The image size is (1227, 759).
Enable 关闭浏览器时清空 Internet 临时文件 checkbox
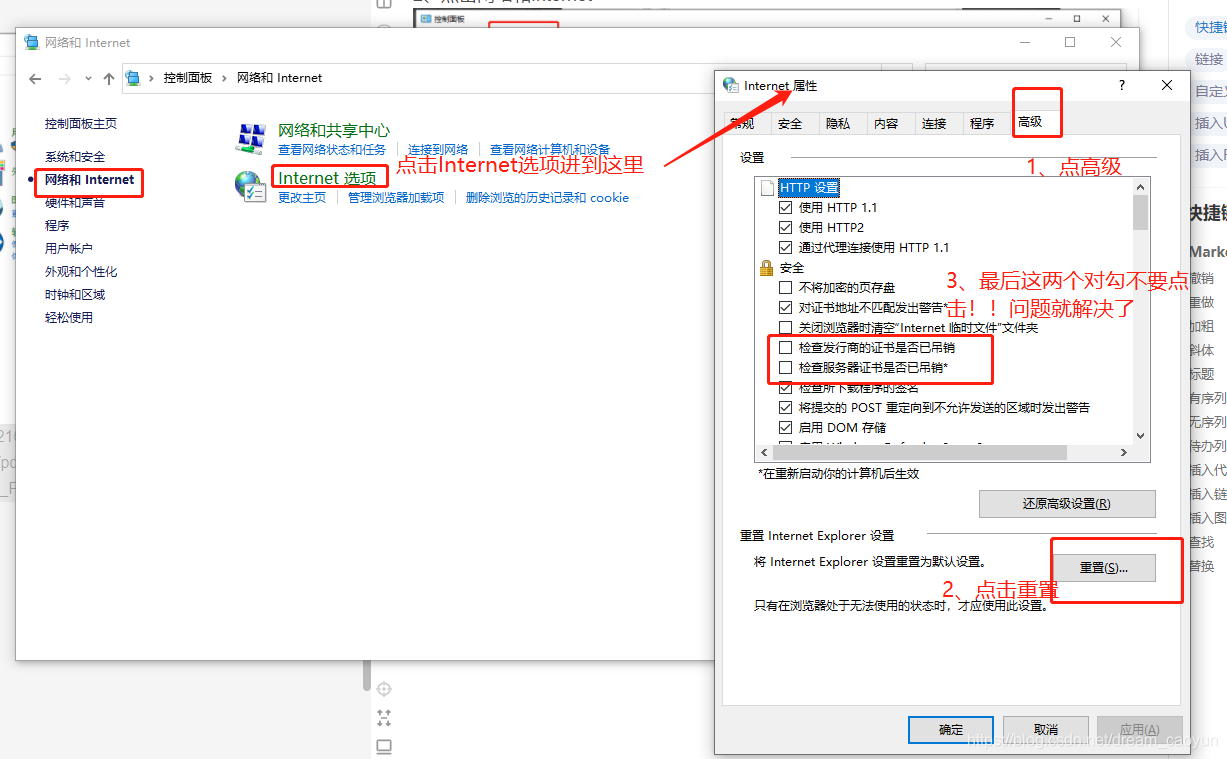click(785, 328)
